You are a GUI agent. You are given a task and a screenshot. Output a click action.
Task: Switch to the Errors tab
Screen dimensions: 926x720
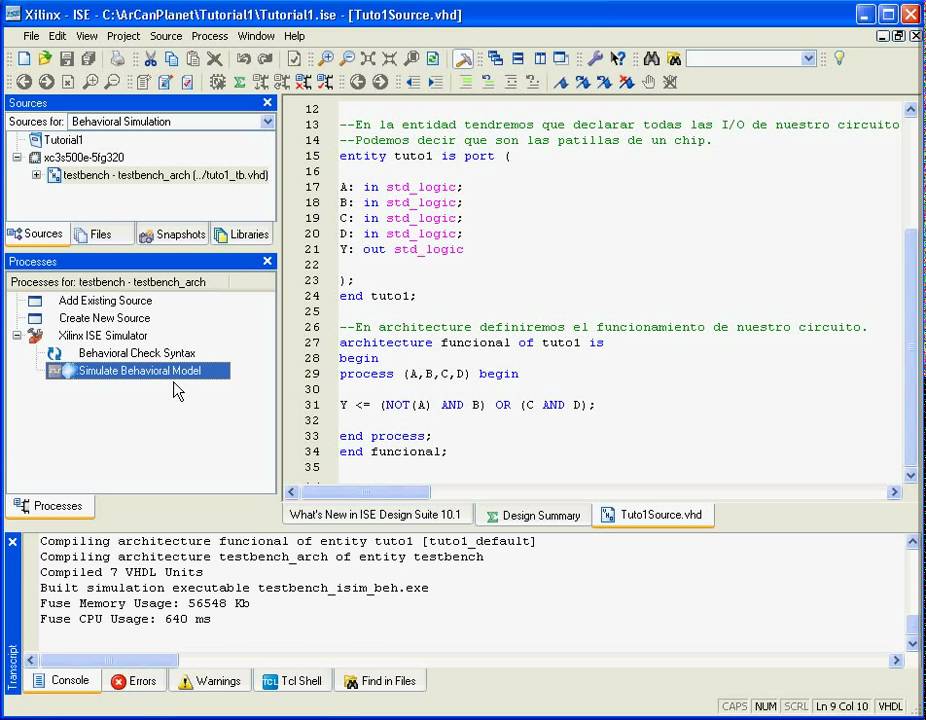[x=134, y=681]
